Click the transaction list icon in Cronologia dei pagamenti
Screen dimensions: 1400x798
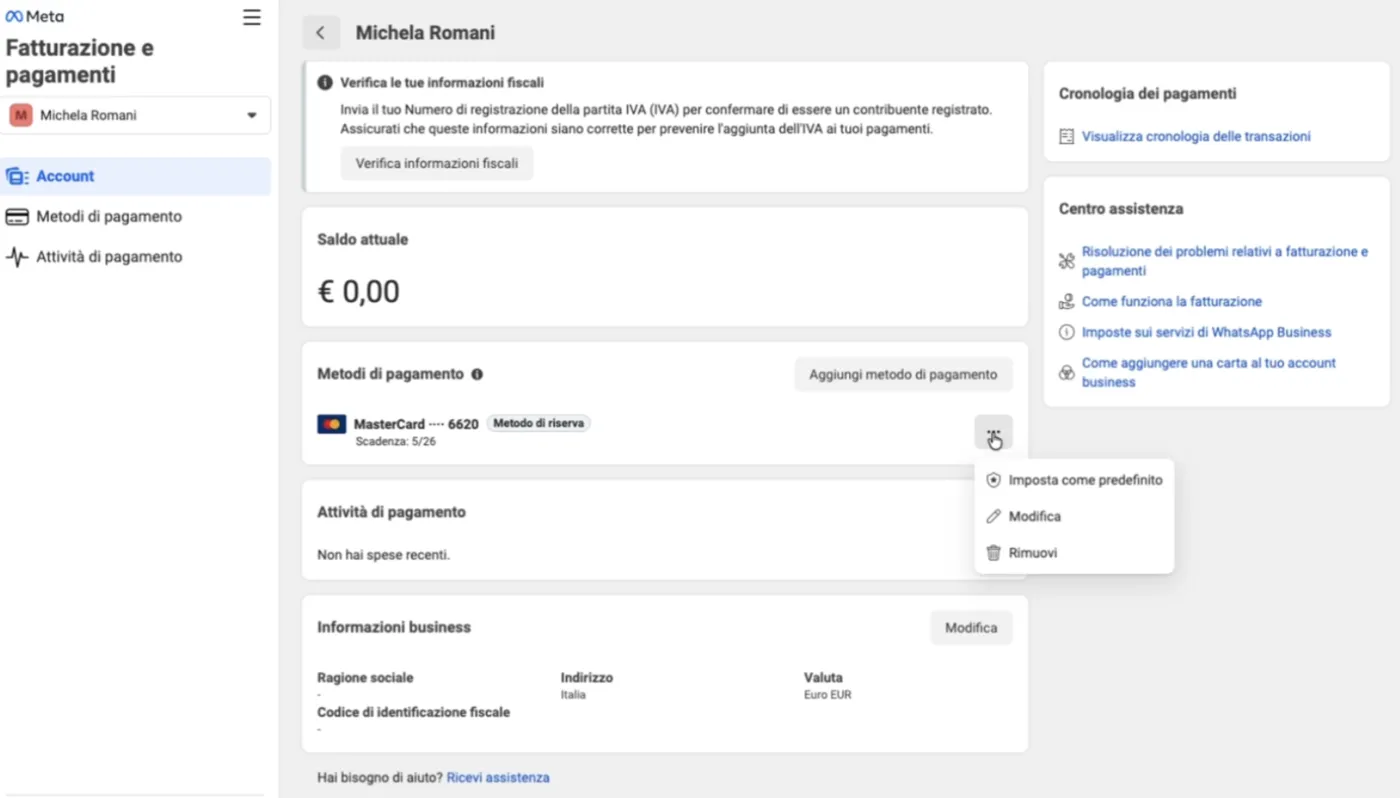pyautogui.click(x=1066, y=136)
